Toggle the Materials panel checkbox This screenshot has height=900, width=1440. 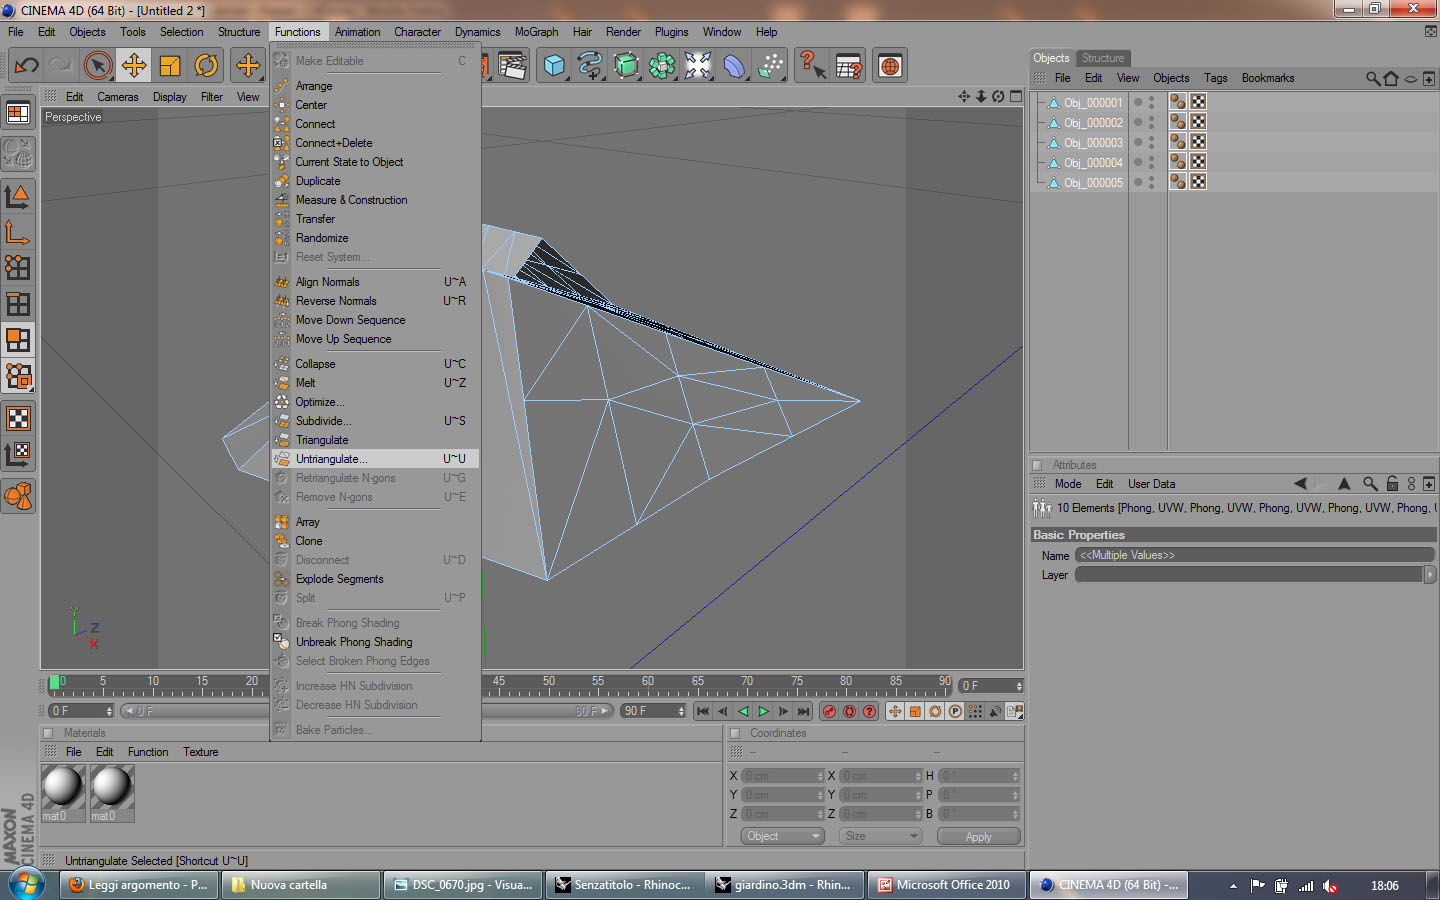click(x=48, y=733)
